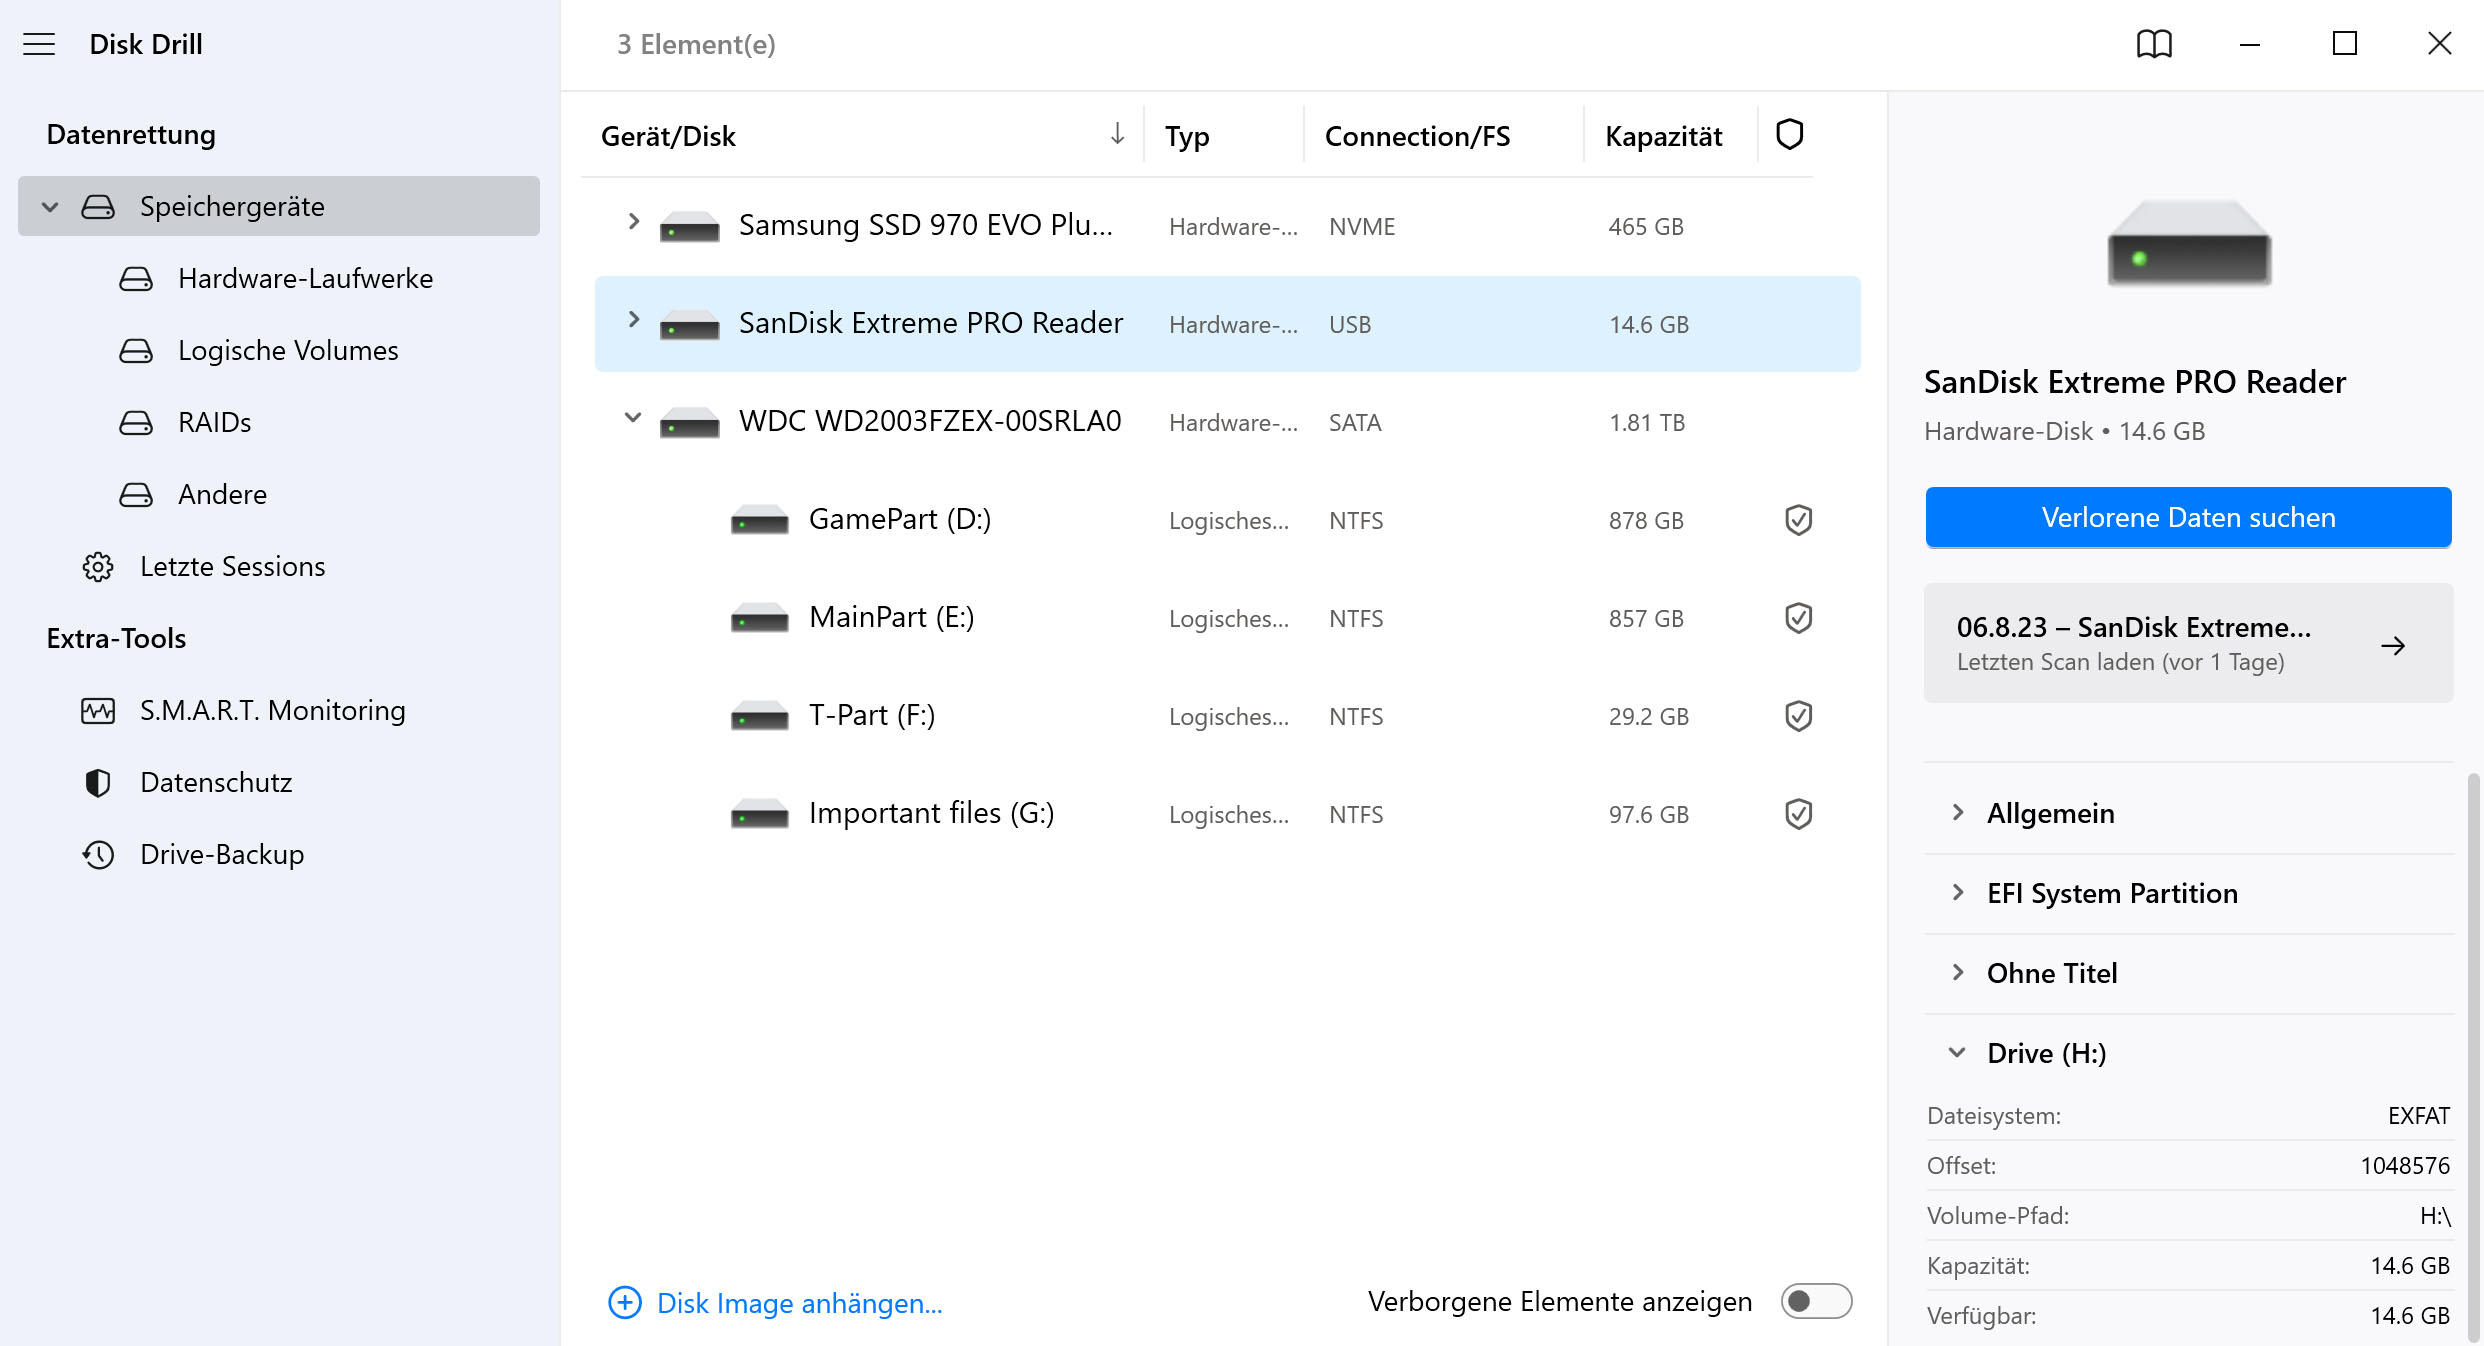2484x1346 pixels.
Task: Click the Drive-Backup clock icon
Action: [98, 854]
